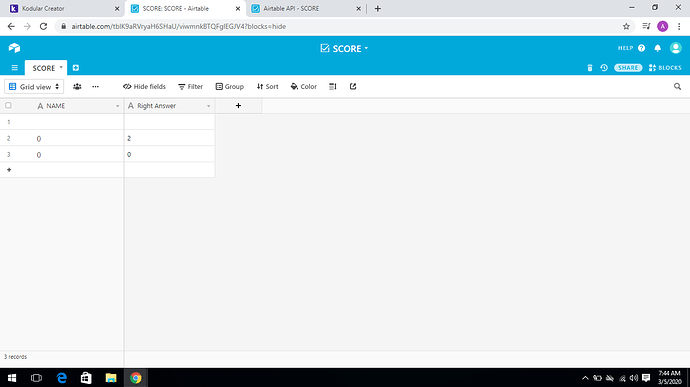
Task: Open the NAME column dropdown arrow
Action: pos(117,106)
